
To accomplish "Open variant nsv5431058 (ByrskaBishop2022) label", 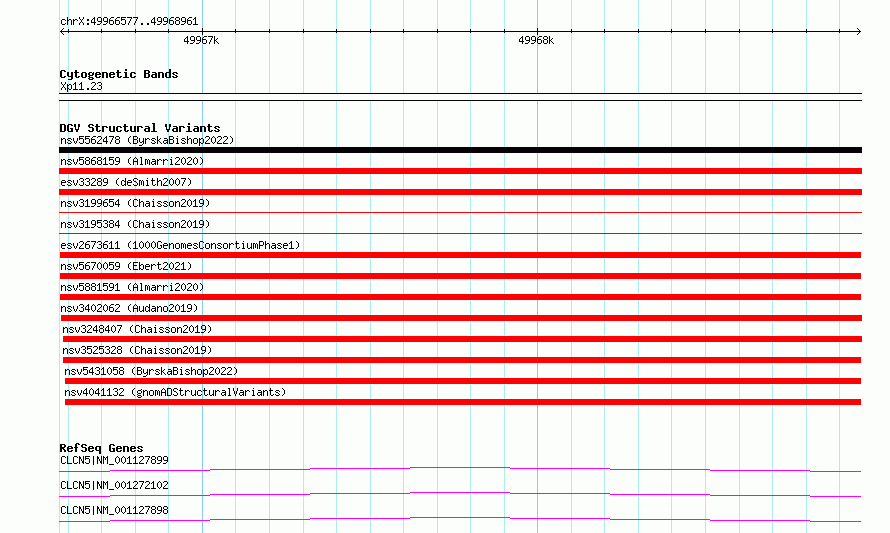I will [x=151, y=371].
